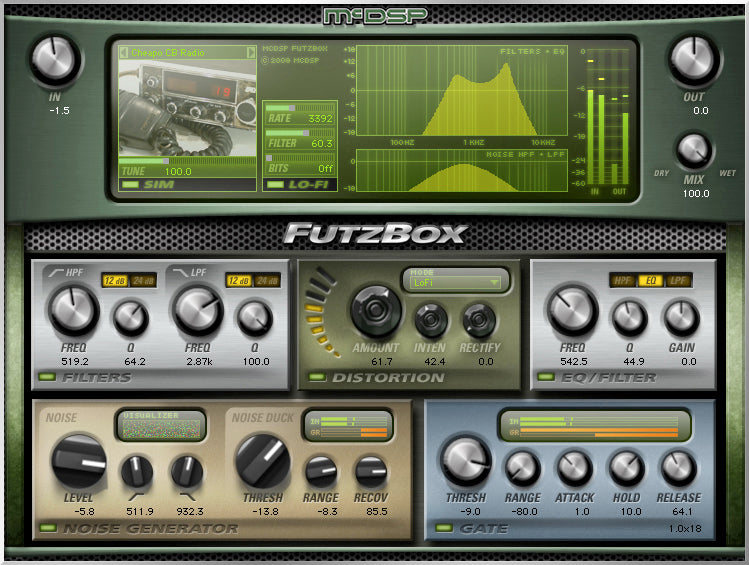Click the previous SIM model left arrow
The width and height of the screenshot is (749, 565).
[123, 52]
